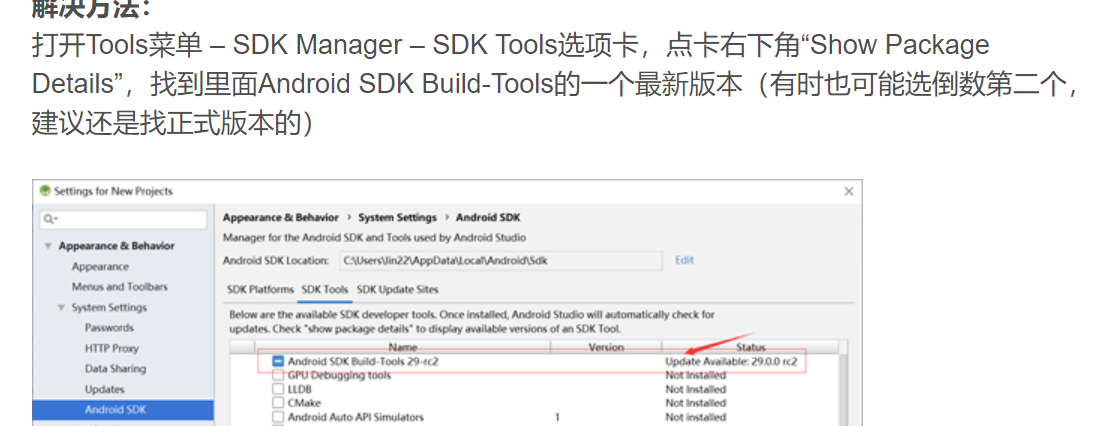Click the settings search input box
The width and height of the screenshot is (1099, 426).
(123, 219)
